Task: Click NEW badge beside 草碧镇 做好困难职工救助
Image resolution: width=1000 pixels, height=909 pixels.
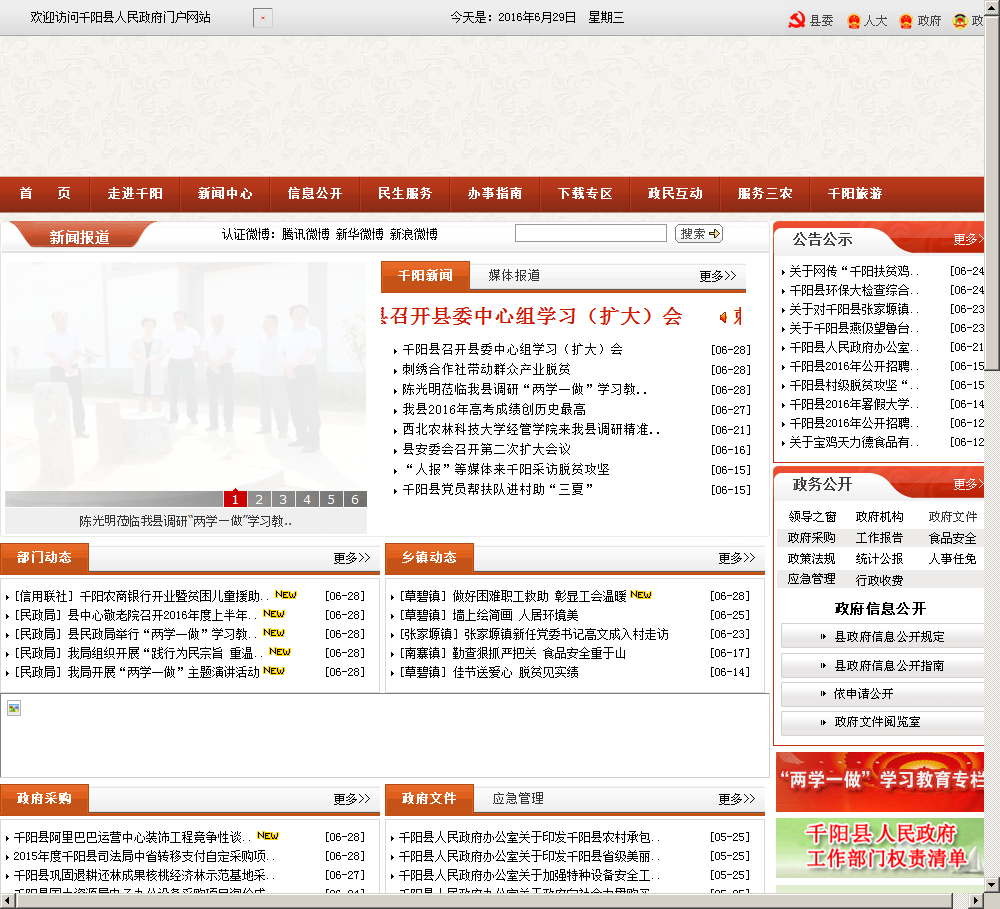Action: (x=641, y=595)
